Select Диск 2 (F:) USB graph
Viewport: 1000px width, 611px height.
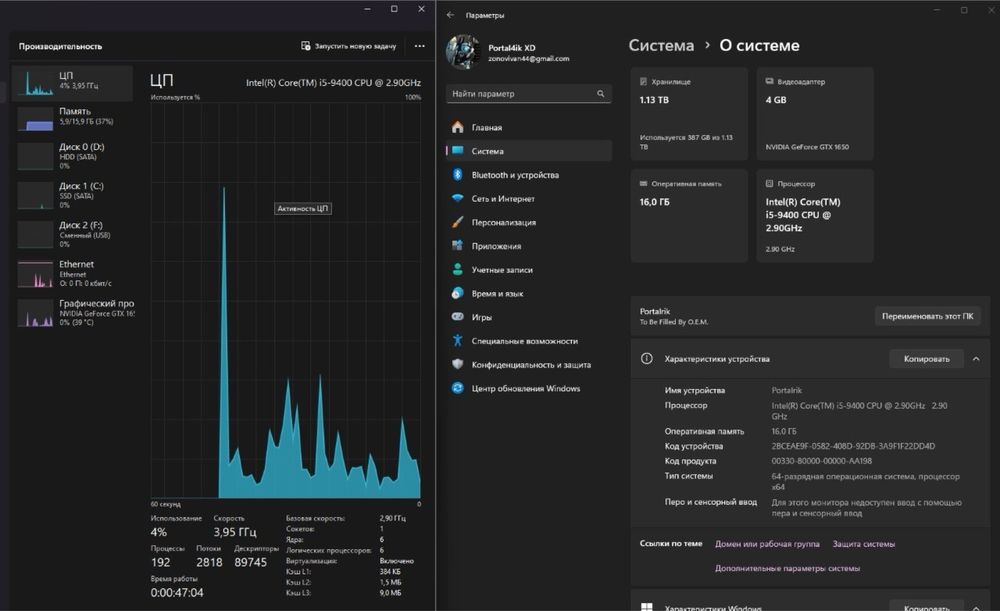point(36,234)
